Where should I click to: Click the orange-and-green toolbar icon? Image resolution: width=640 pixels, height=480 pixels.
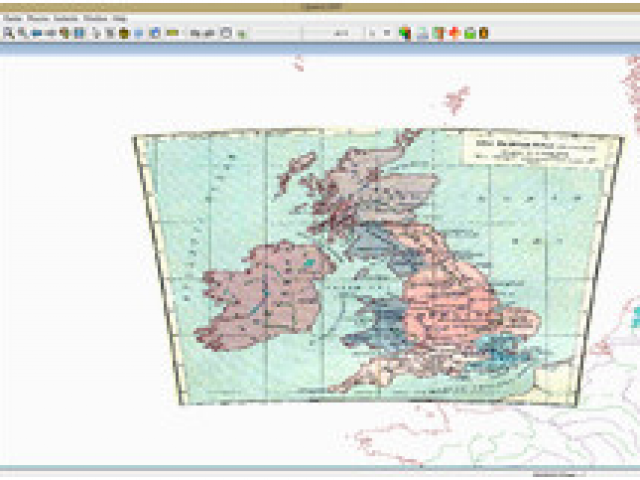pos(439,33)
